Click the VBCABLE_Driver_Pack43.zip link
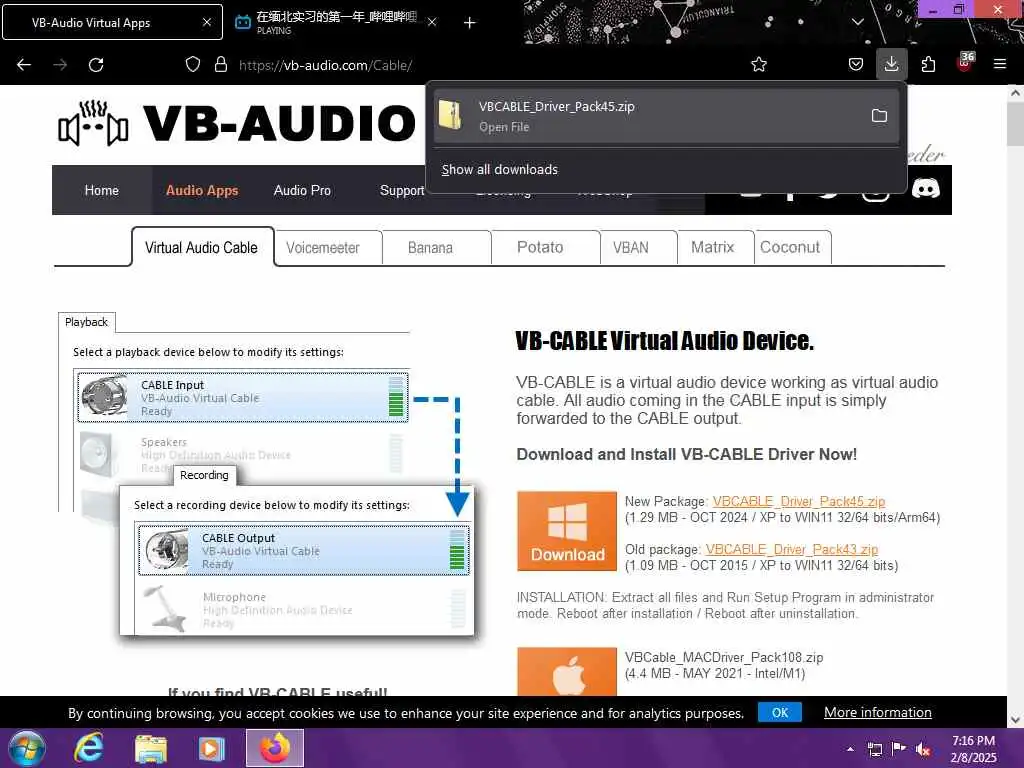The image size is (1024, 768). point(792,549)
